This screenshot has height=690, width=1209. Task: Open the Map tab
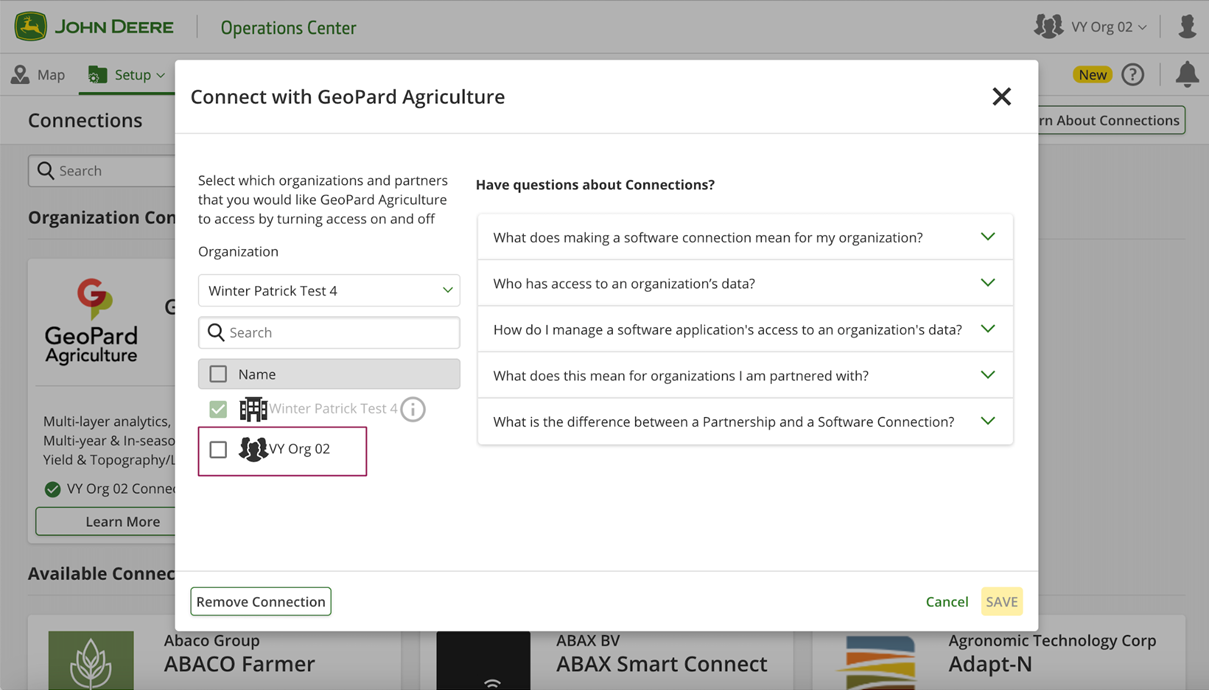click(x=39, y=75)
